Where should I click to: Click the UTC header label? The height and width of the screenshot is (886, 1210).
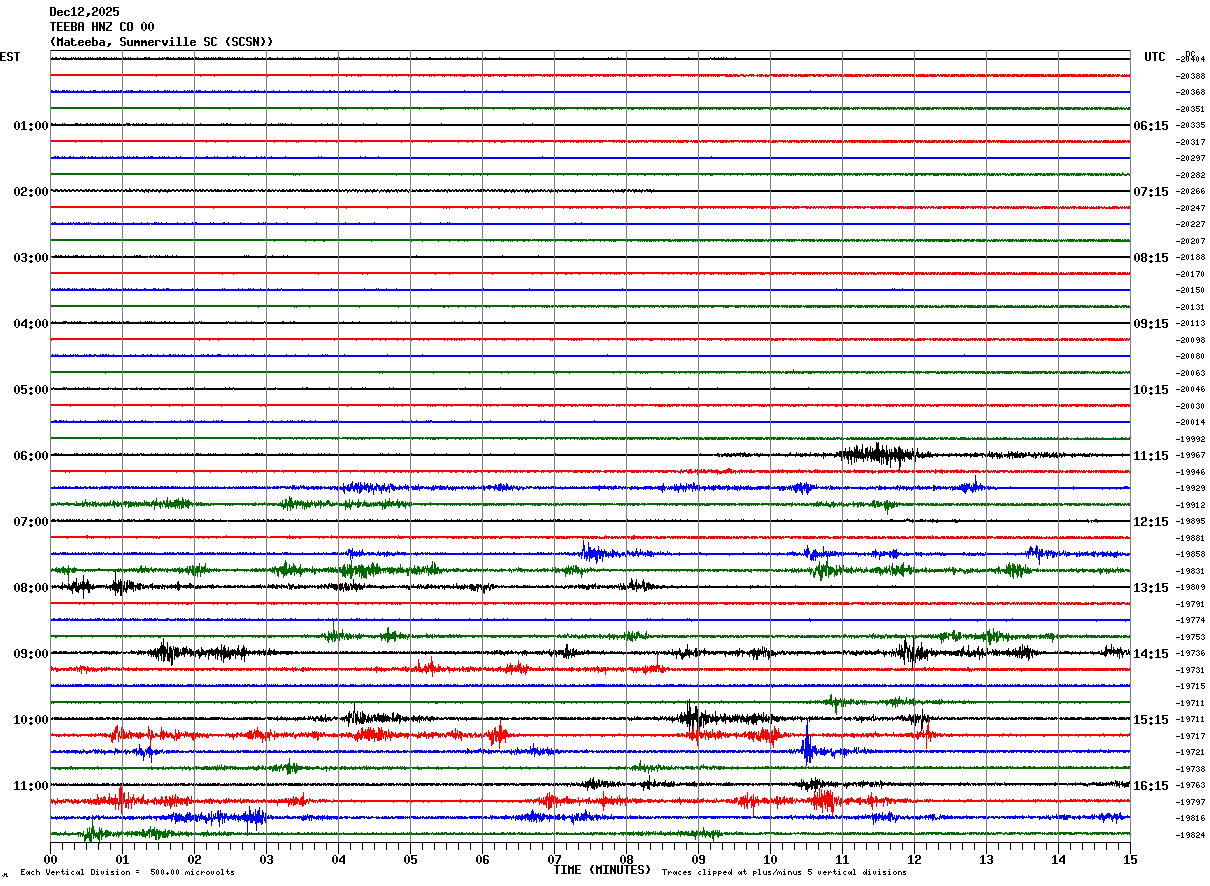coord(1155,57)
